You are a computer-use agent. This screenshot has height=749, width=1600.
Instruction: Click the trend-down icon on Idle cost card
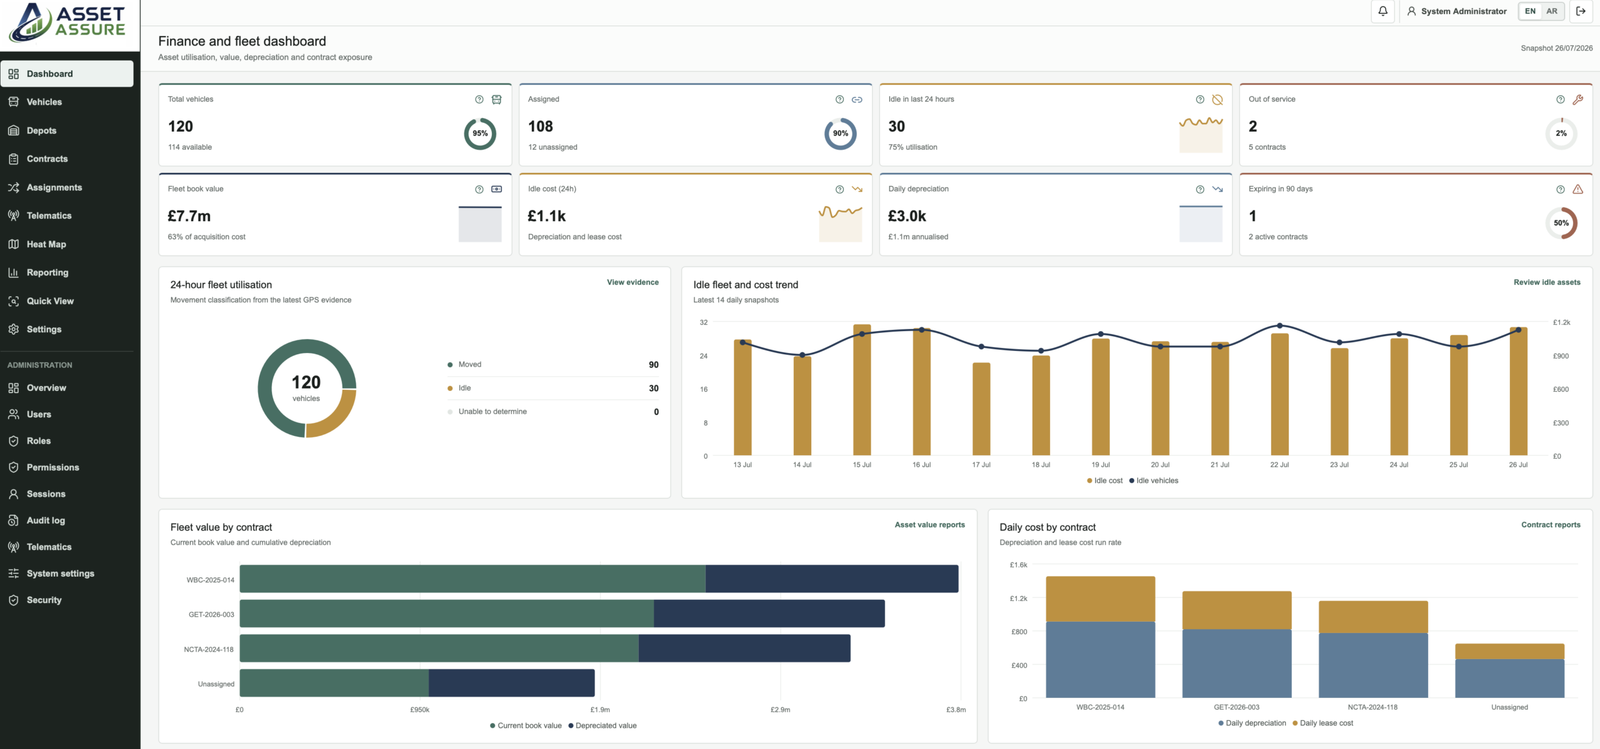tap(857, 189)
